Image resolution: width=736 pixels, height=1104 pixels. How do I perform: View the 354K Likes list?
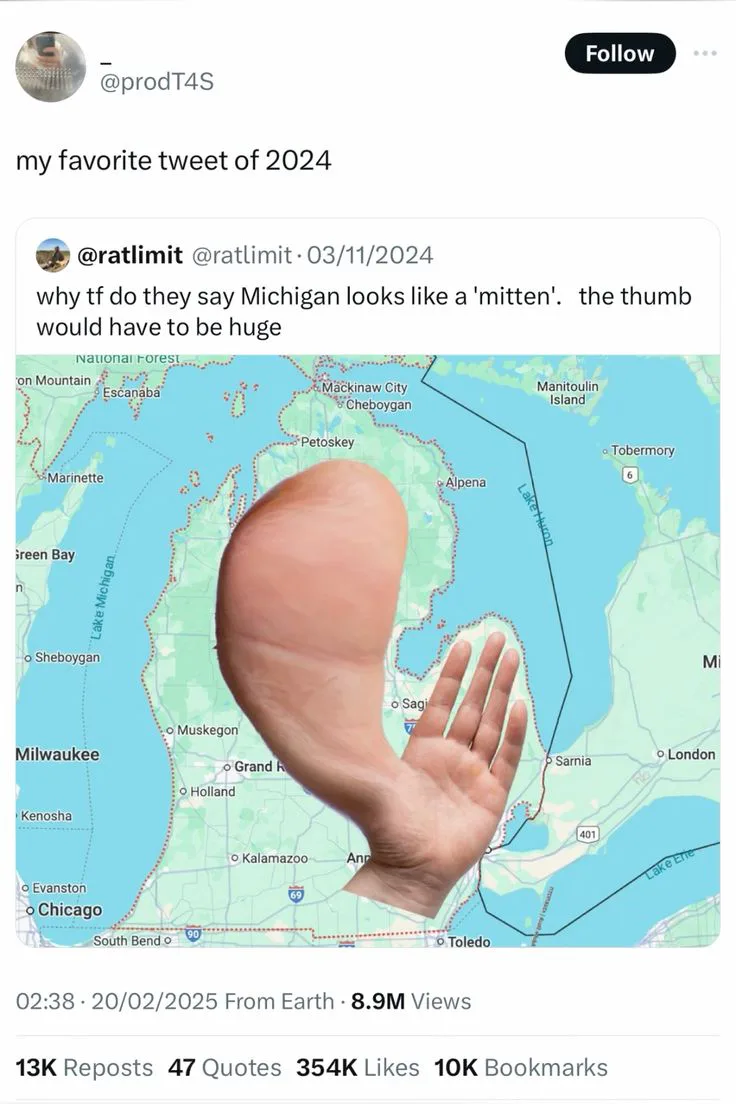[x=357, y=1067]
